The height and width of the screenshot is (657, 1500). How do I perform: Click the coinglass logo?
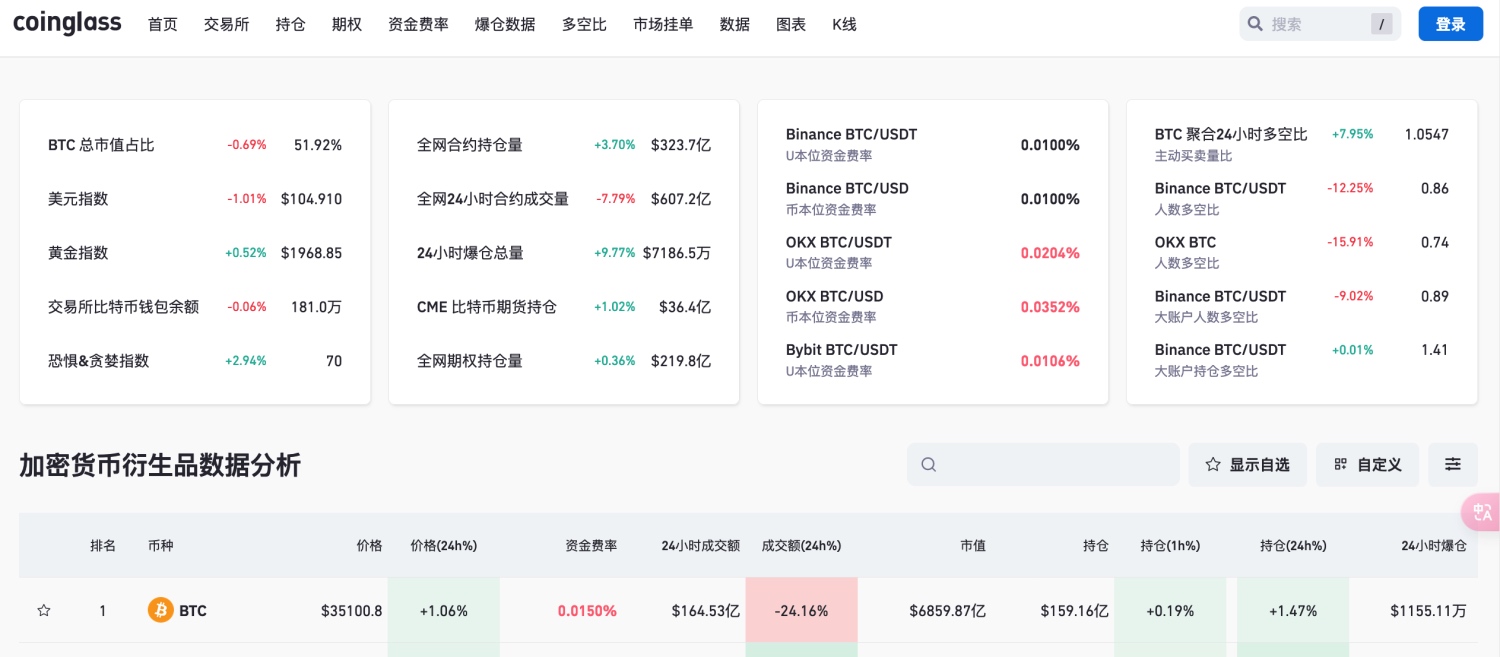[x=67, y=24]
